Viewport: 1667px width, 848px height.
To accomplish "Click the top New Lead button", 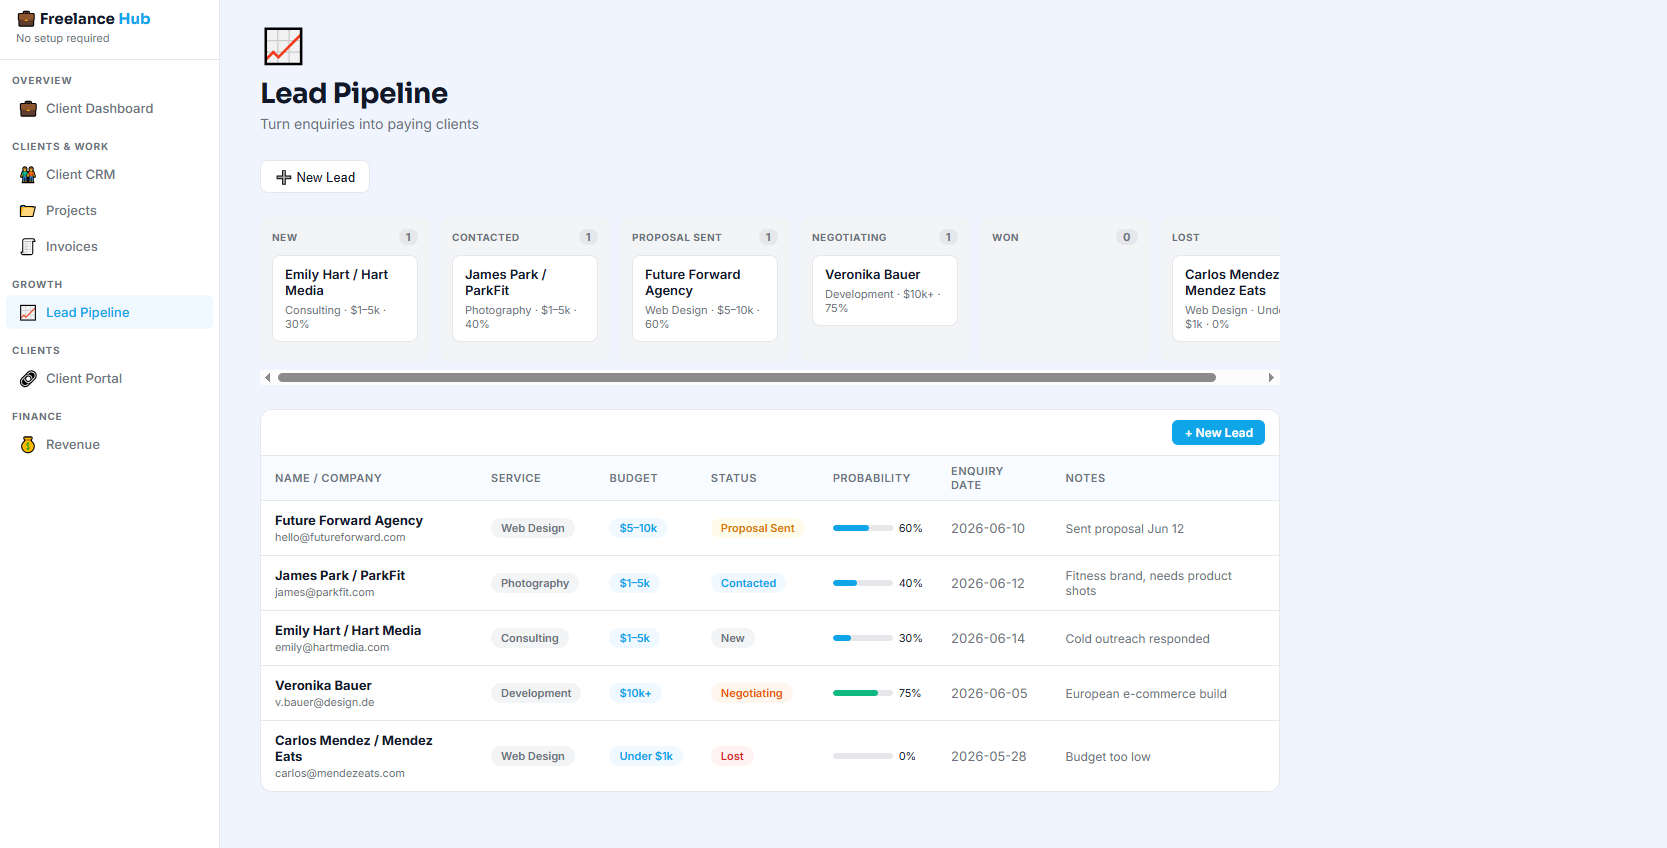I will [315, 177].
